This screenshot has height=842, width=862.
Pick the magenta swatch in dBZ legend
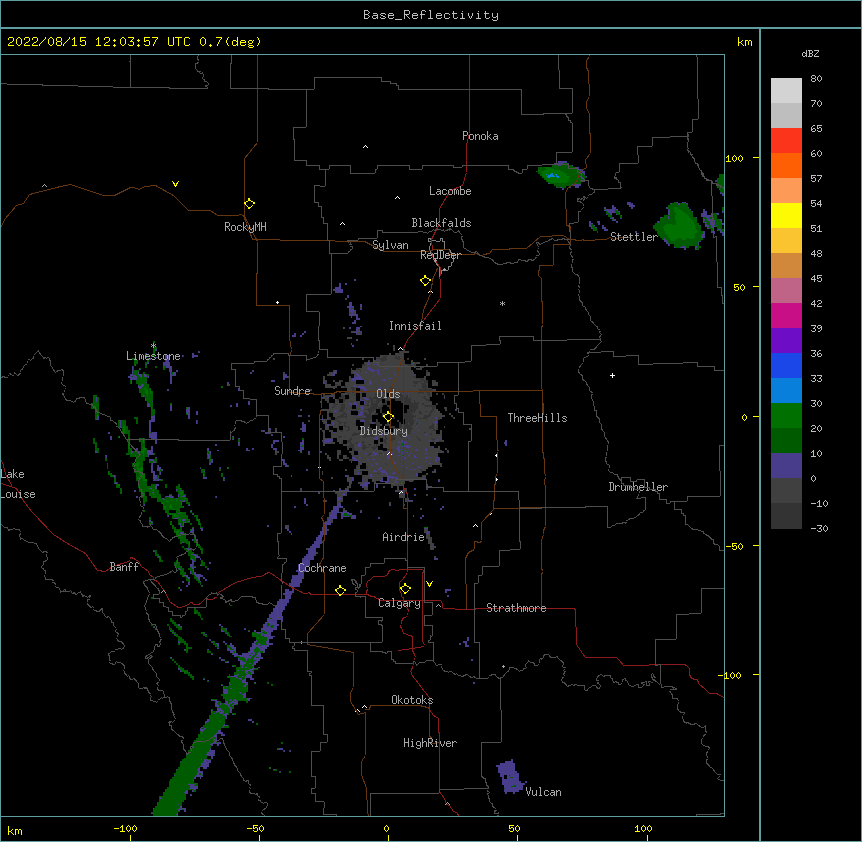pos(786,315)
